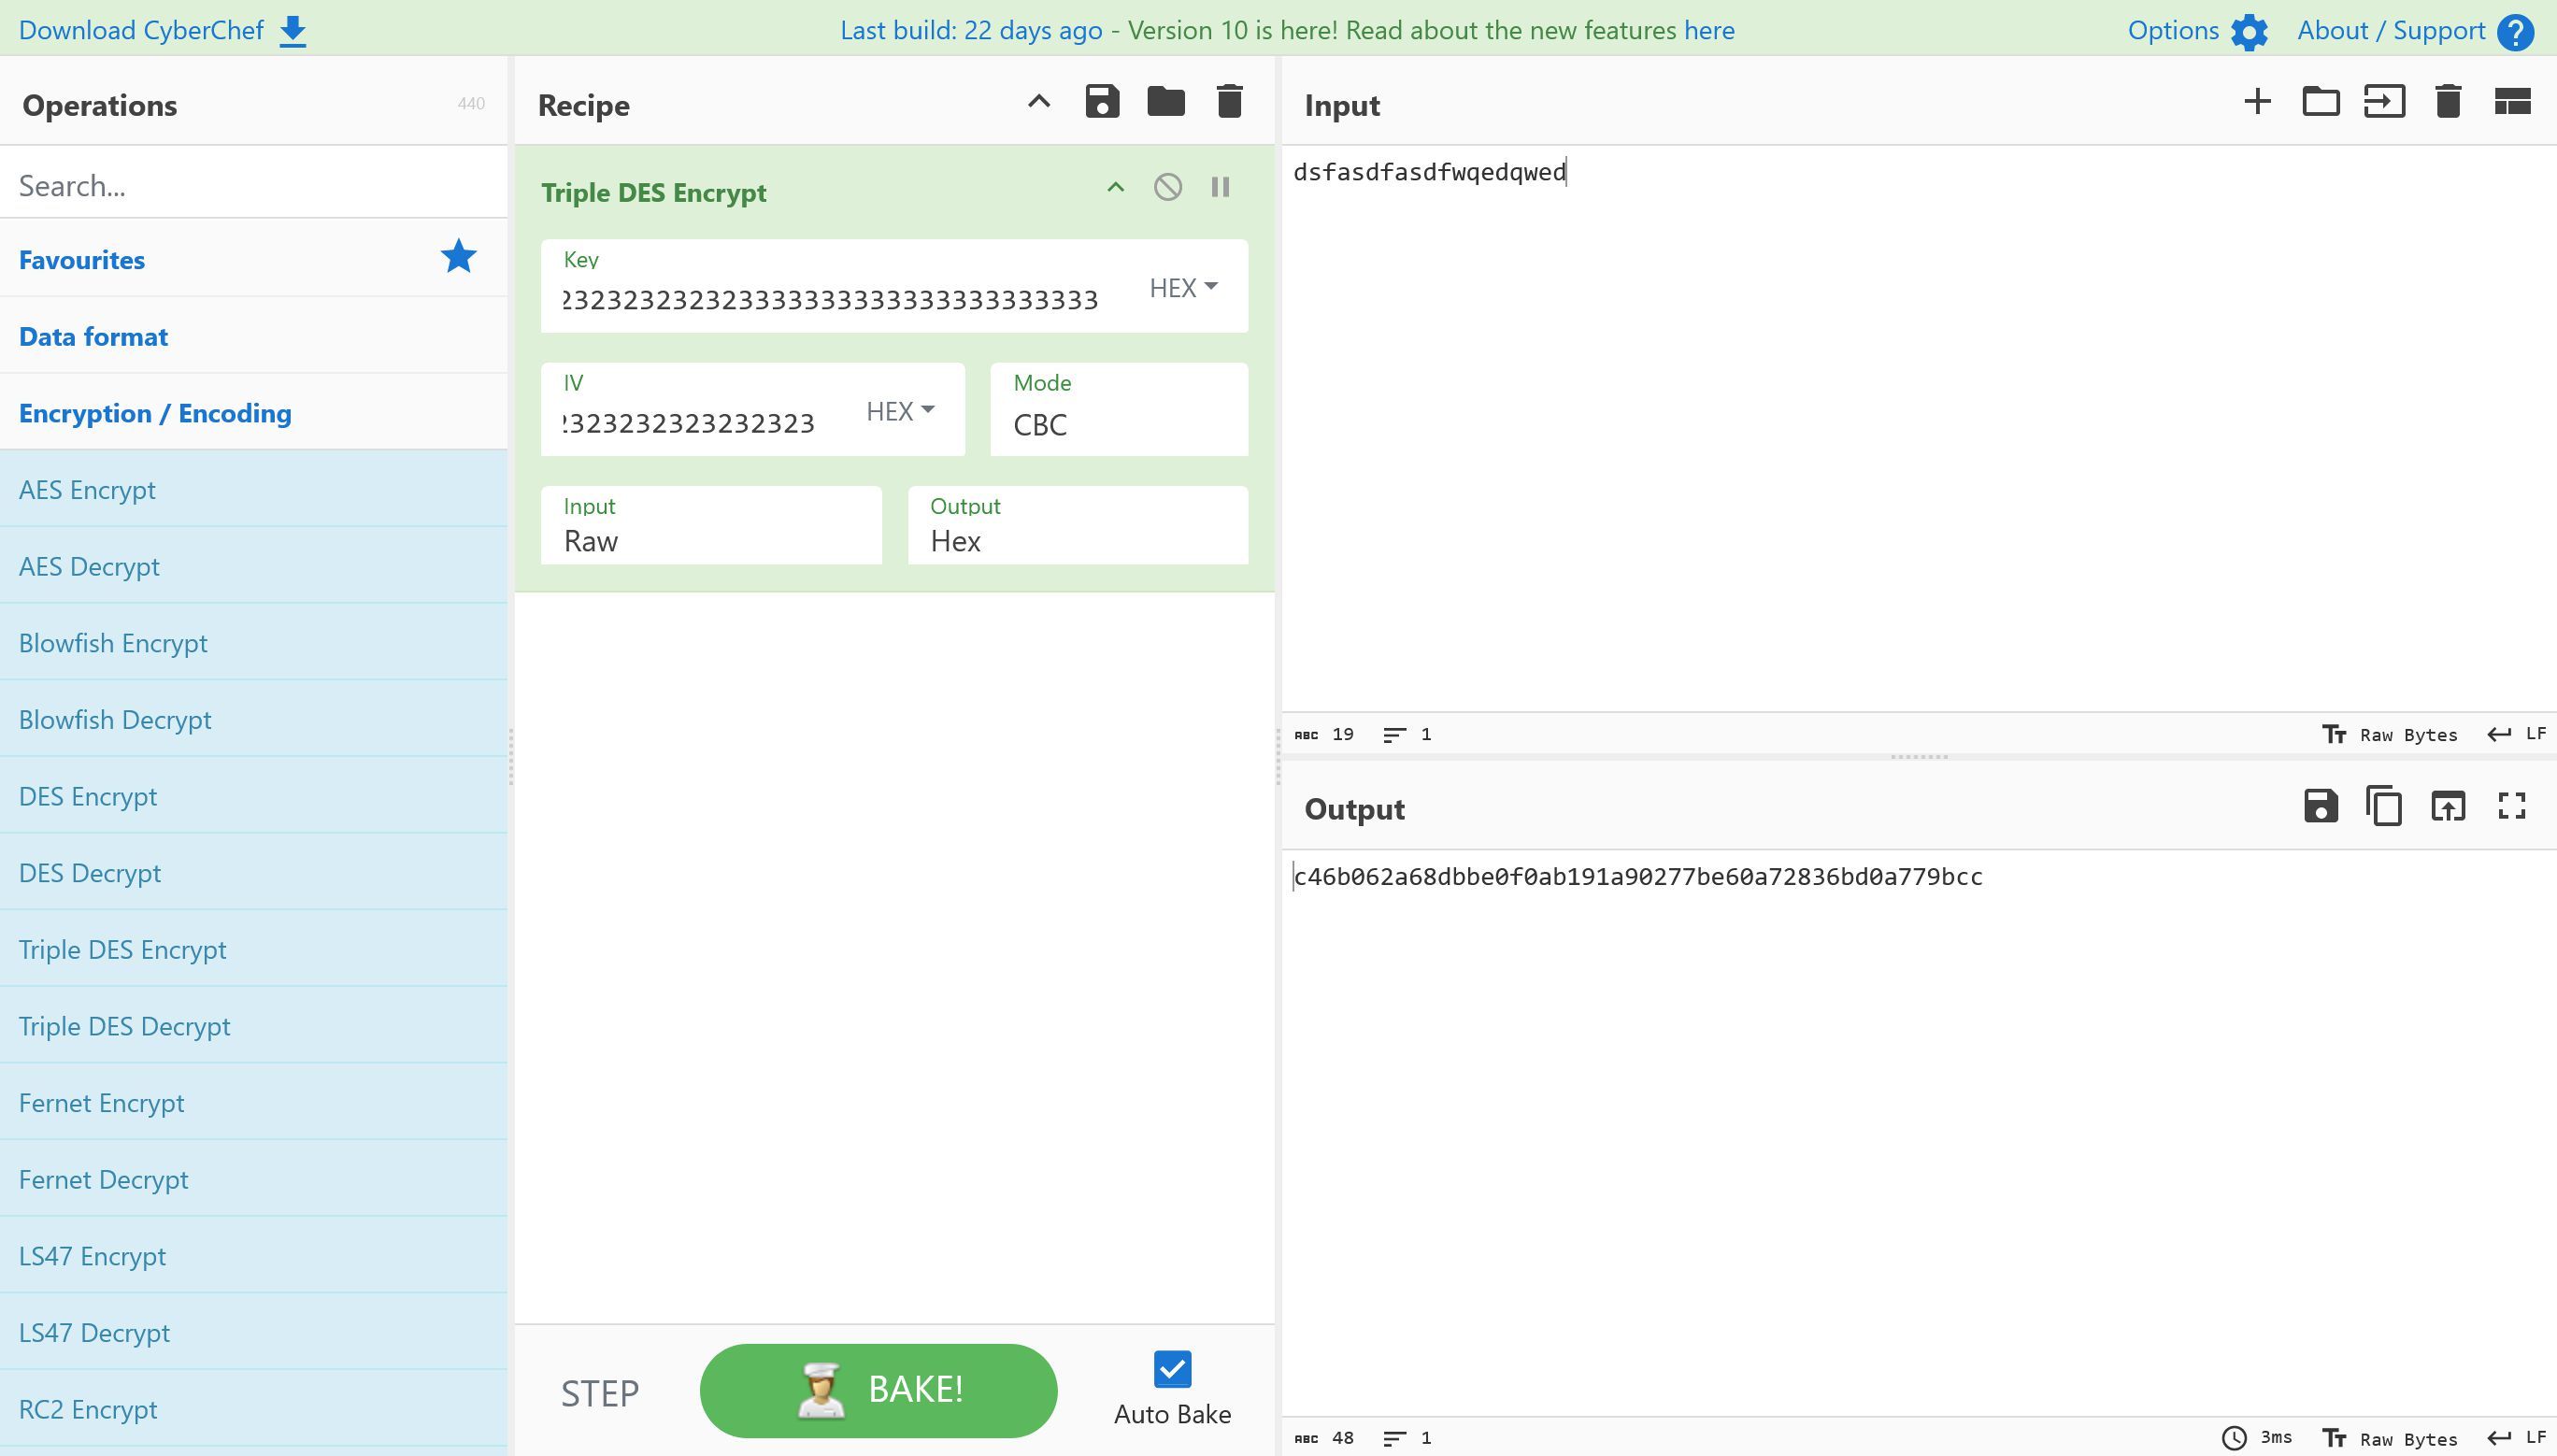Select AES Encrypt operation
The width and height of the screenshot is (2557, 1456).
[x=254, y=490]
